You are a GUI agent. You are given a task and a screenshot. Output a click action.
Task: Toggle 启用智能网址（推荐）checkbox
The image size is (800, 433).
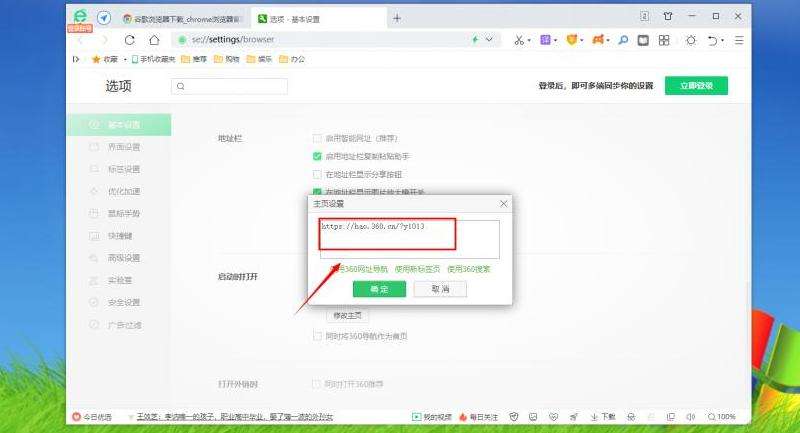tap(317, 138)
